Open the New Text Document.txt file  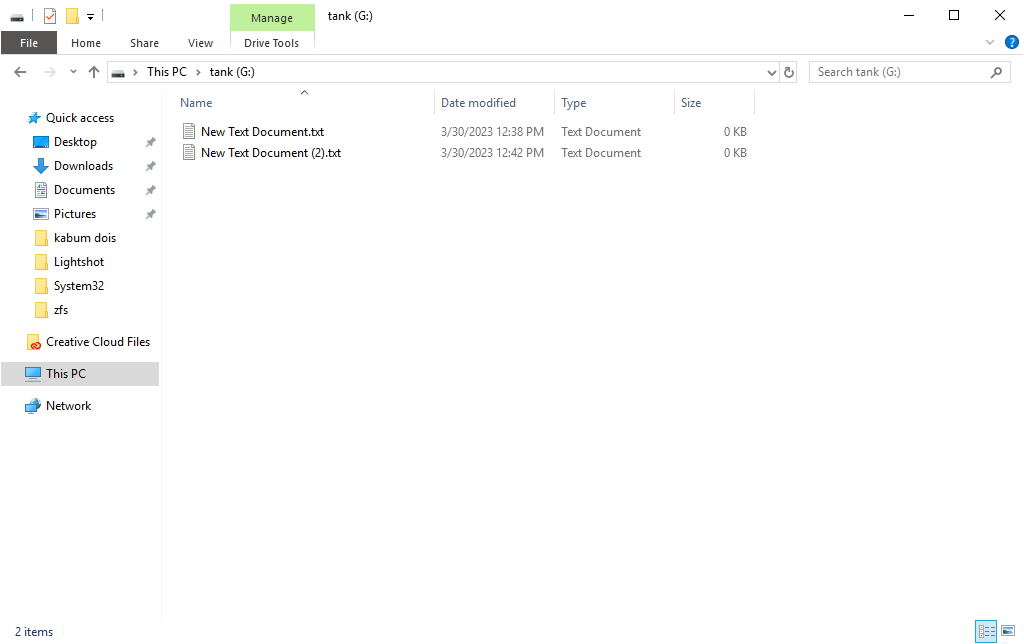[x=261, y=131]
